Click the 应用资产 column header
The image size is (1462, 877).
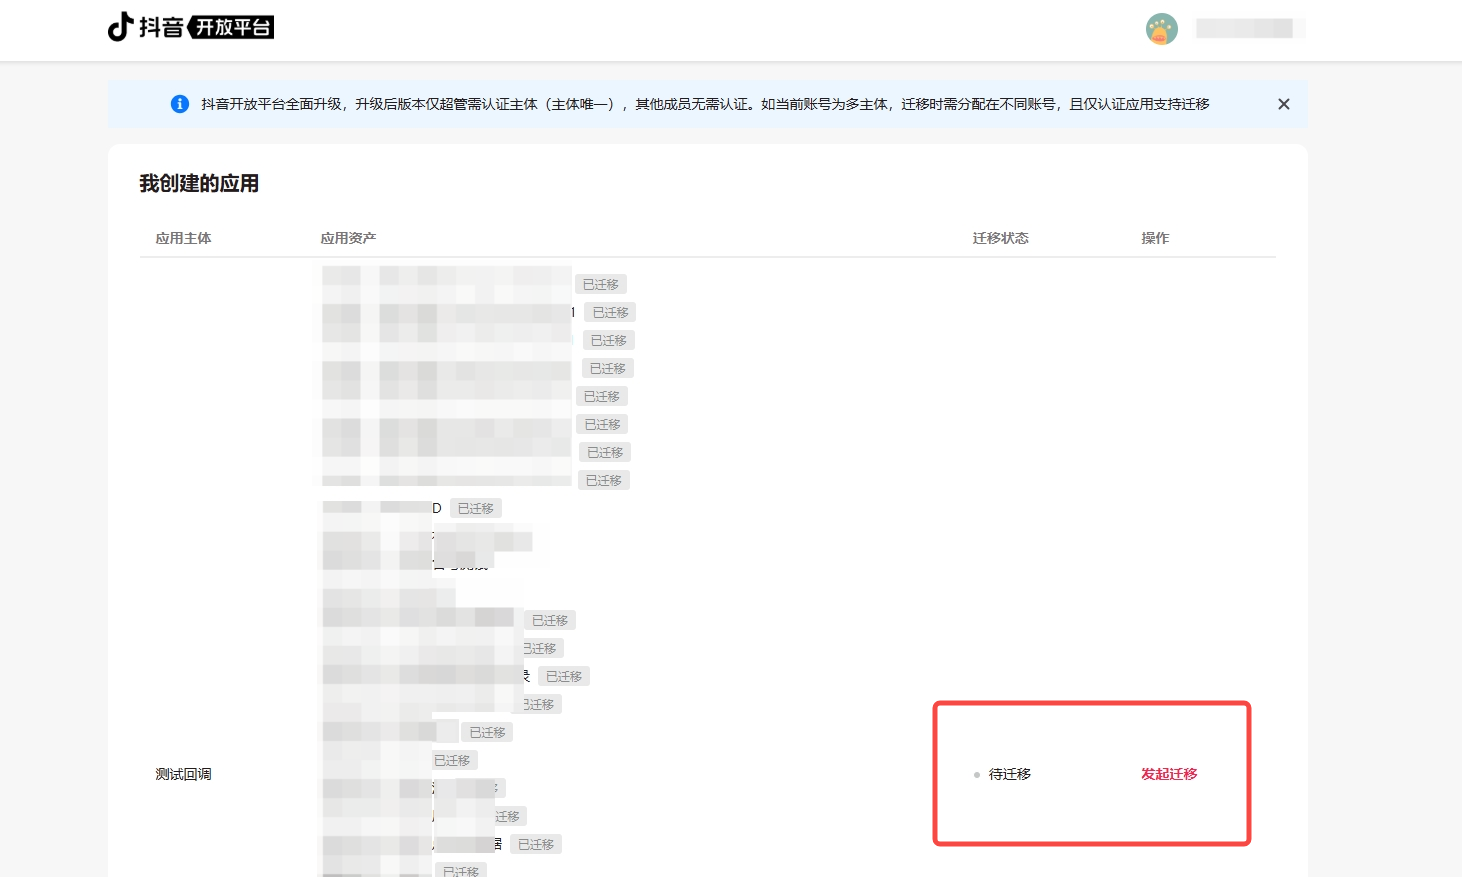tap(348, 238)
